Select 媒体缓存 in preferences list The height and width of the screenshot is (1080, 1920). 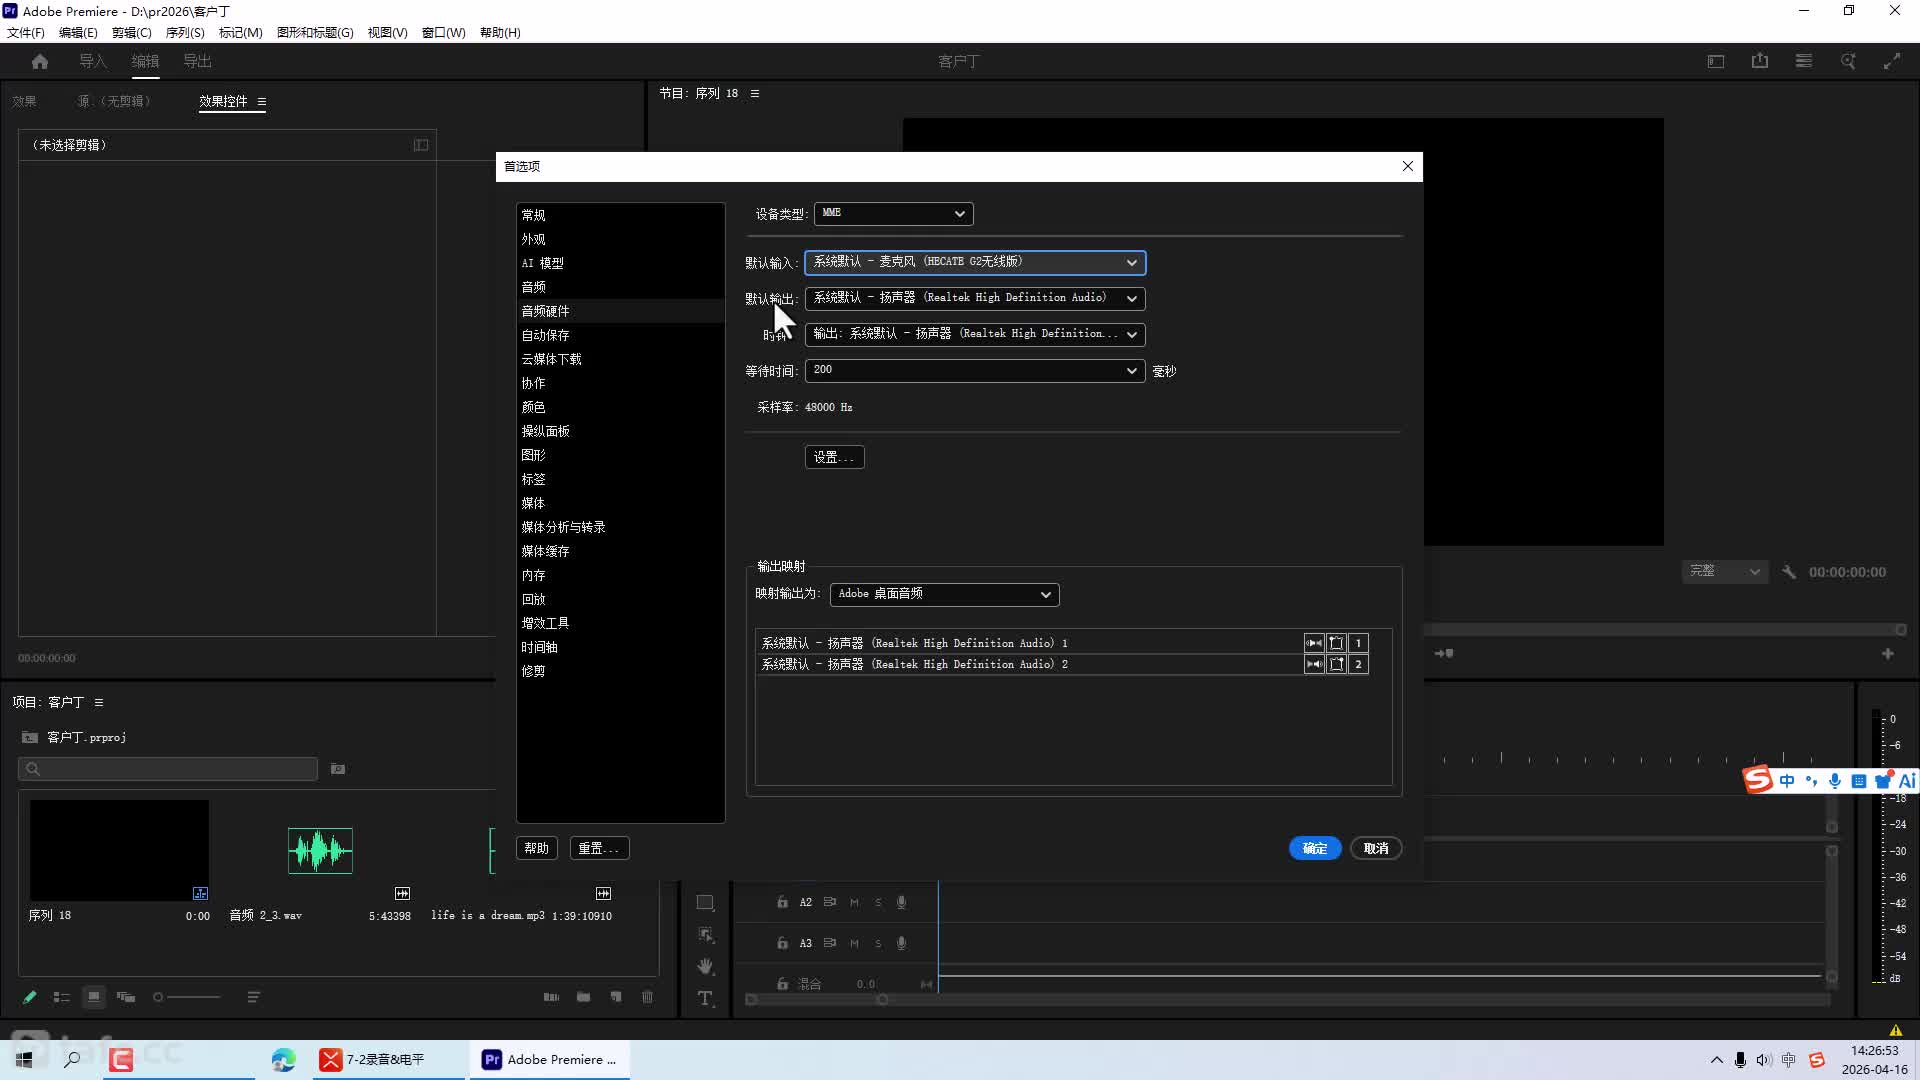pyautogui.click(x=545, y=551)
